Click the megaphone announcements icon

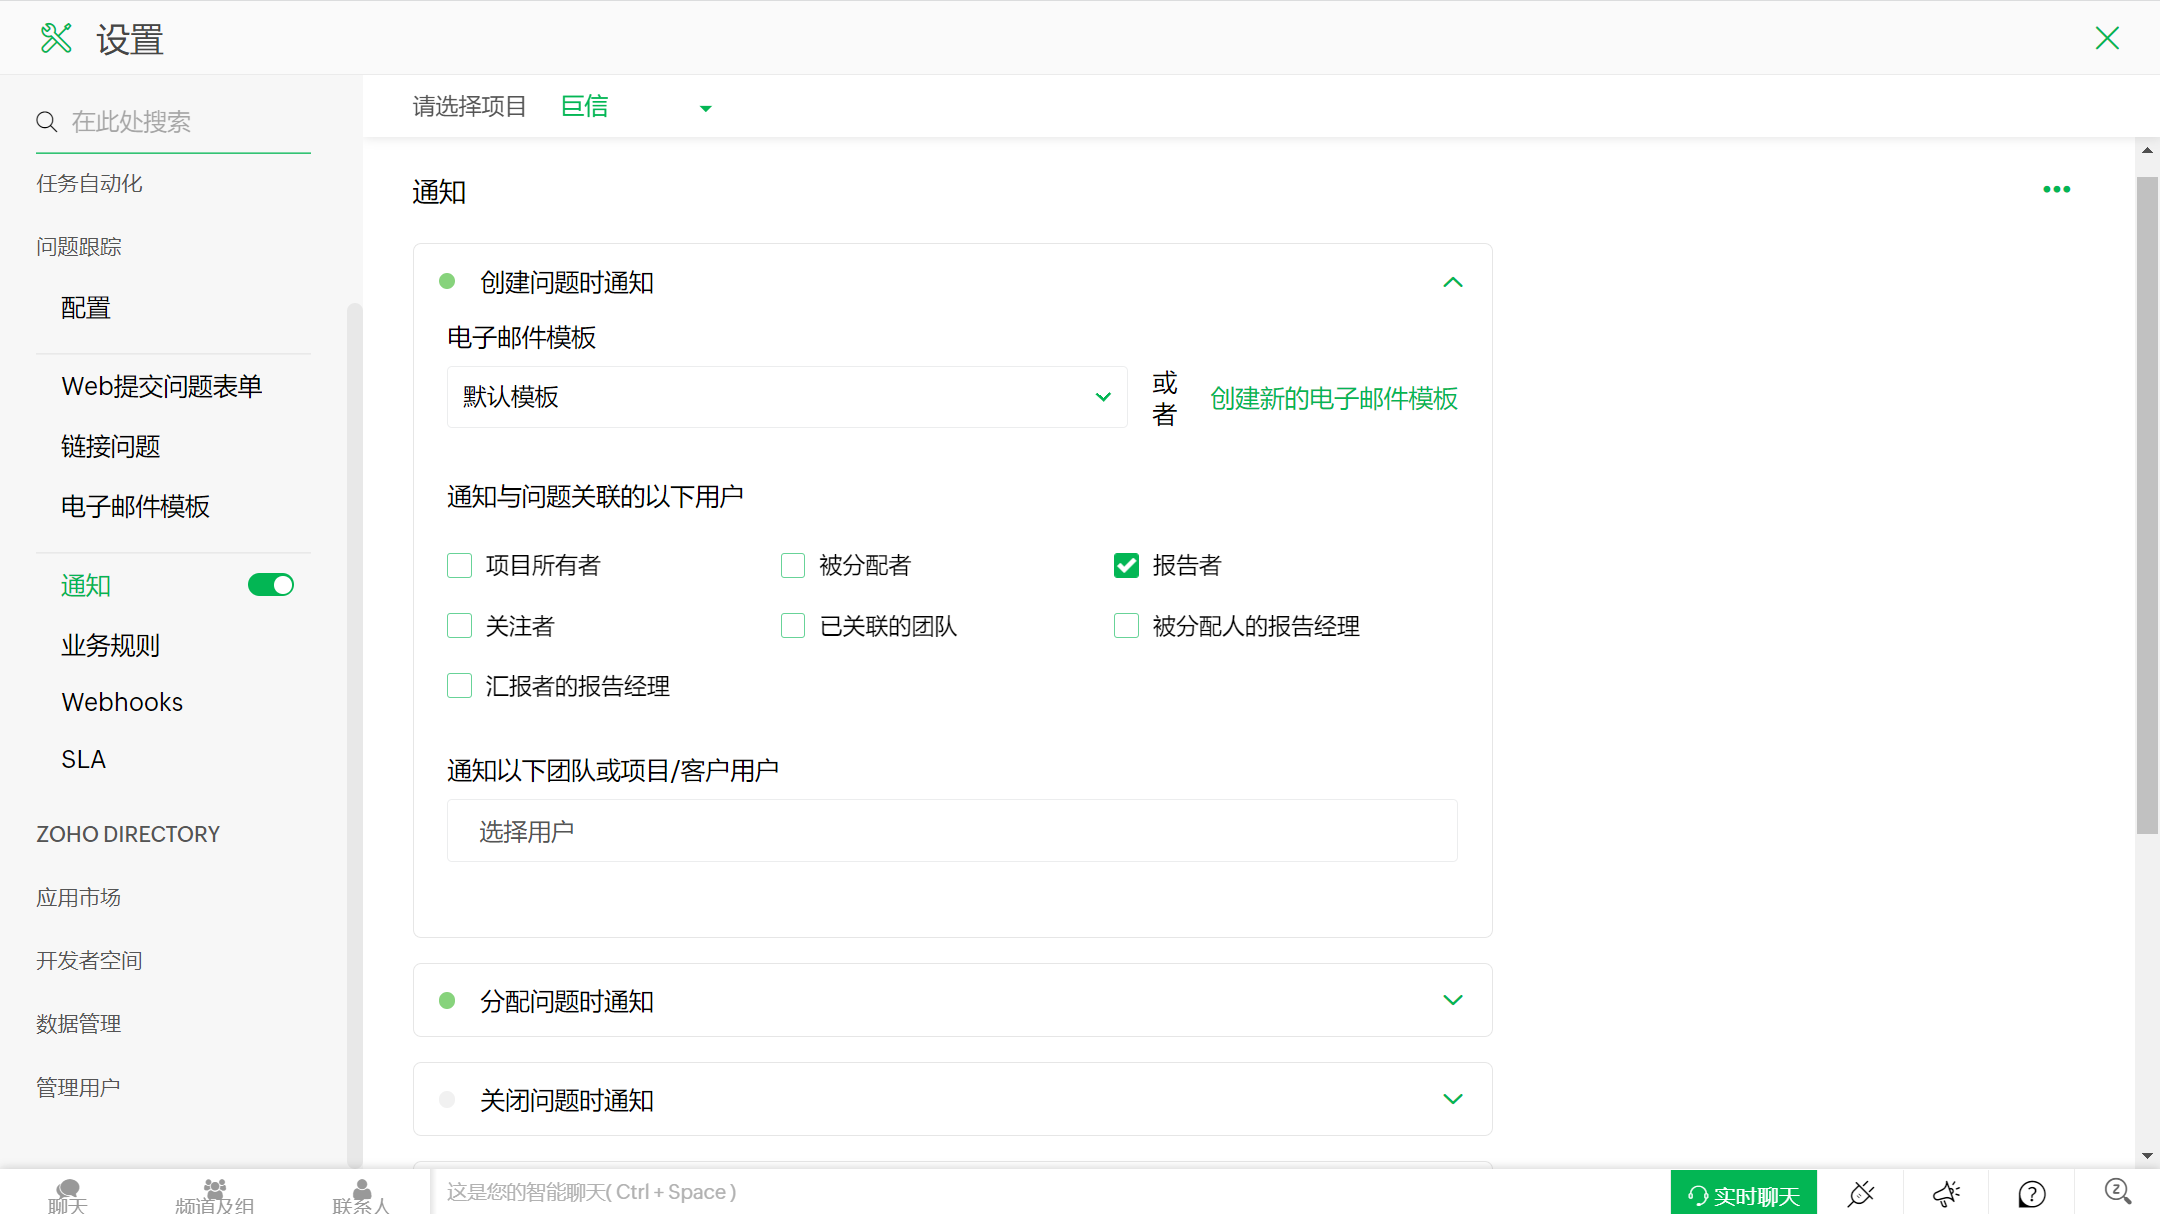pyautogui.click(x=1946, y=1193)
